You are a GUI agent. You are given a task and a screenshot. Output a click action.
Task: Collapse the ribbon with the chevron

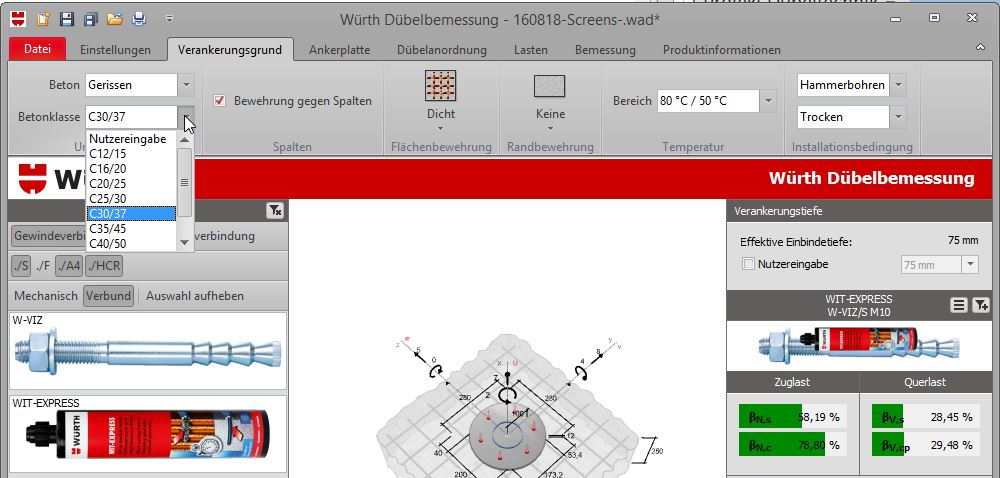(980, 47)
